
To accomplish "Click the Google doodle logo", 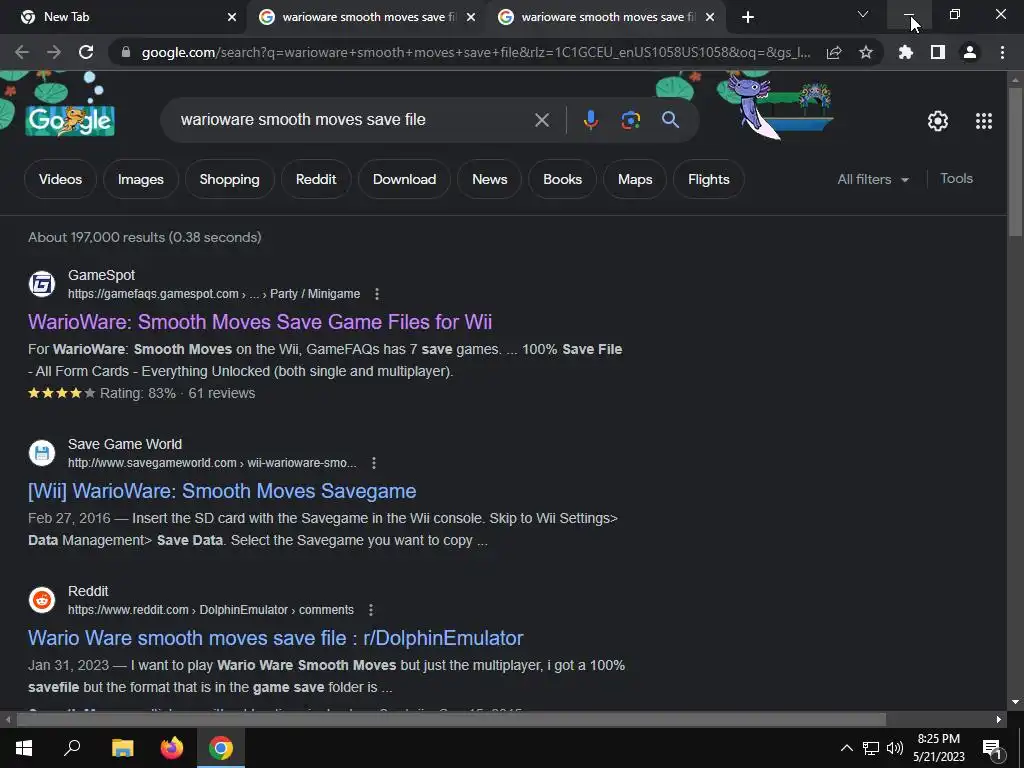I will (71, 120).
